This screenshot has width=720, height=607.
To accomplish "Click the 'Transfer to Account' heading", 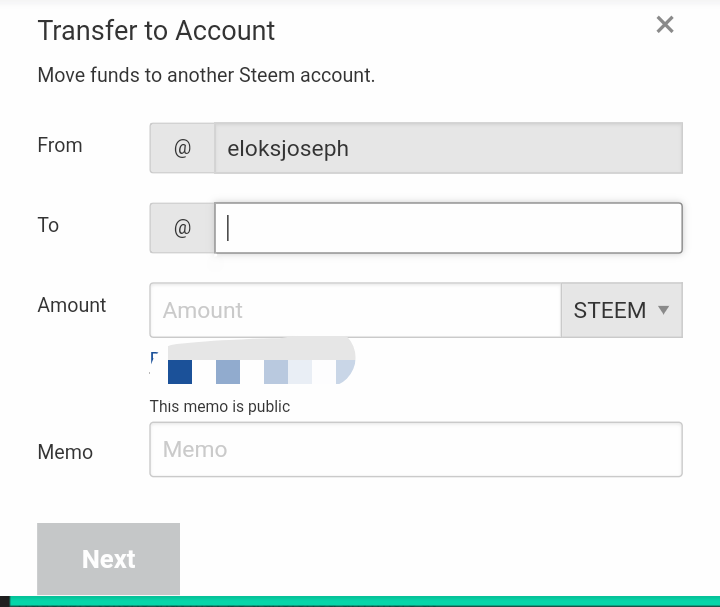I will point(156,30).
